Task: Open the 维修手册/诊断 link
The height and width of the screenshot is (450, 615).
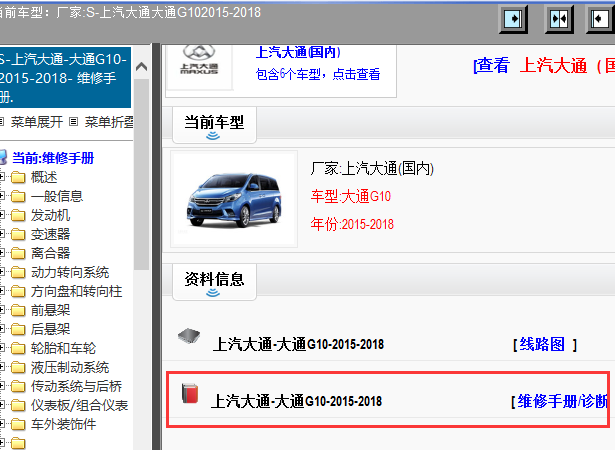Action: [x=563, y=401]
